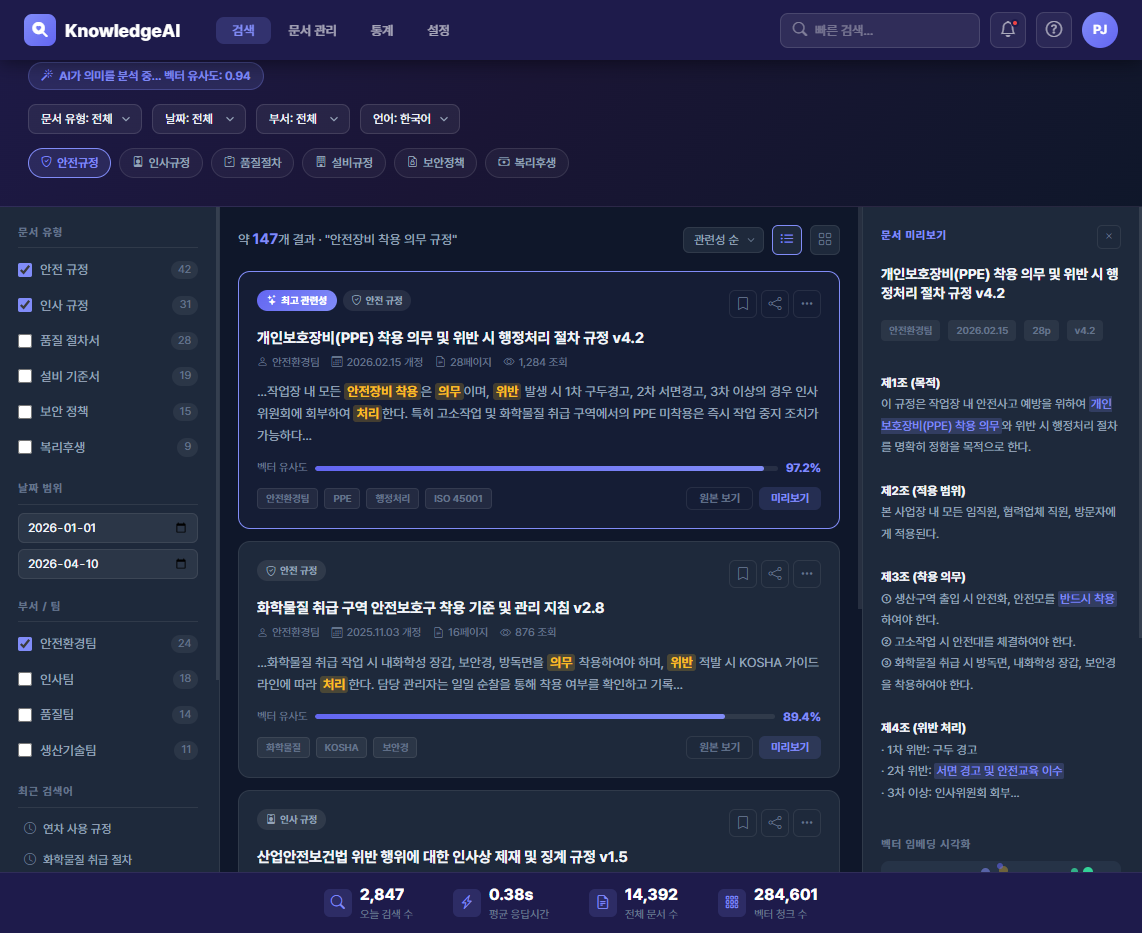Uncheck the 안전 규정 document type
Viewport: 1142px width, 933px height.
[25, 269]
